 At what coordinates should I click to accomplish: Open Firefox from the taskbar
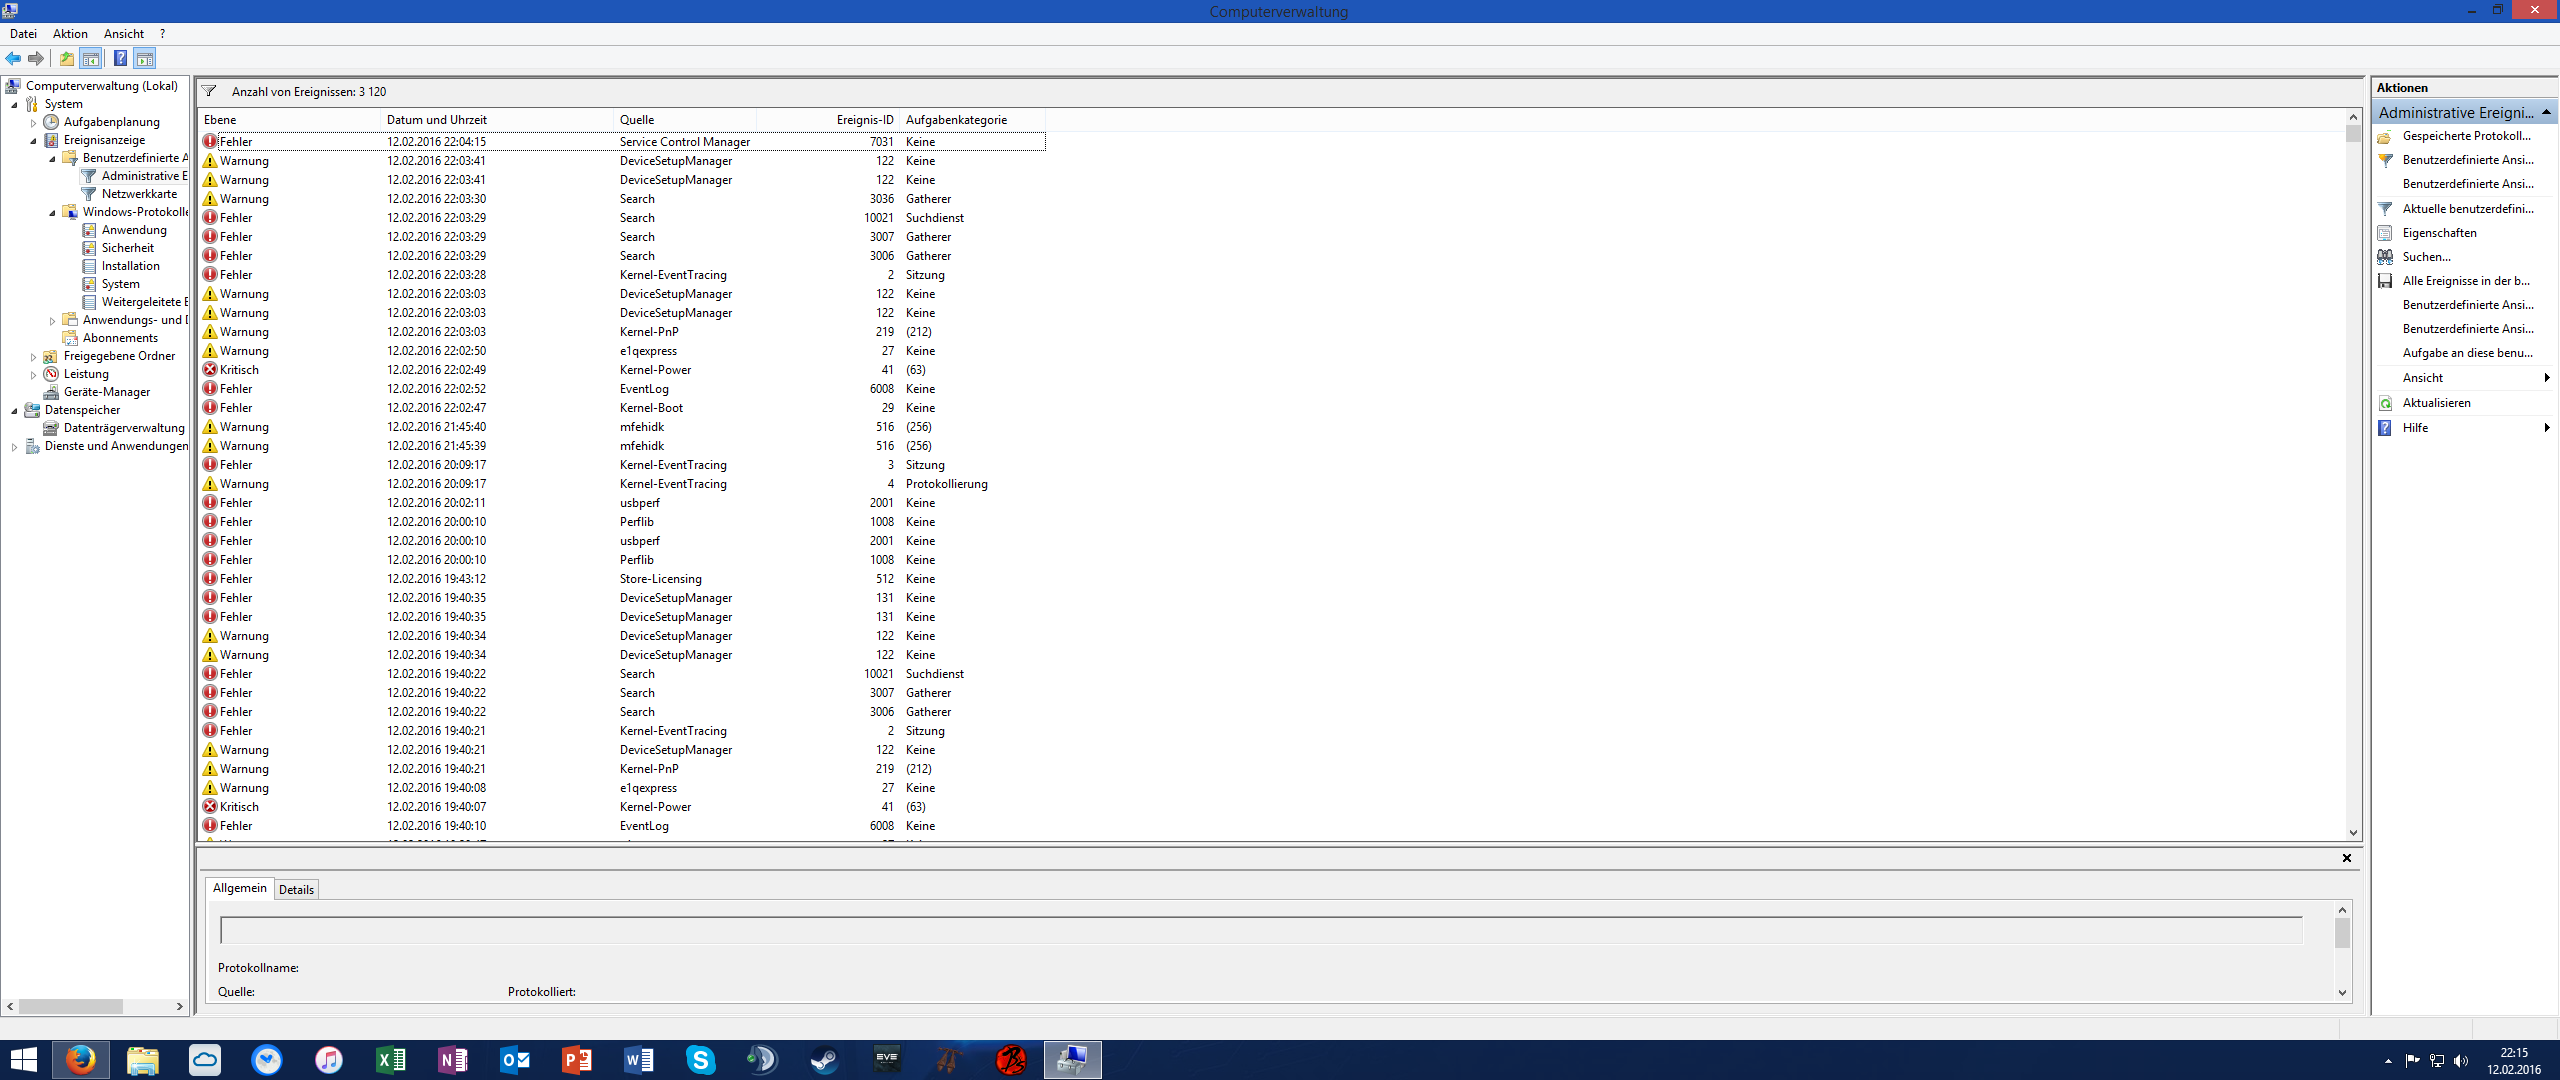pyautogui.click(x=80, y=1060)
